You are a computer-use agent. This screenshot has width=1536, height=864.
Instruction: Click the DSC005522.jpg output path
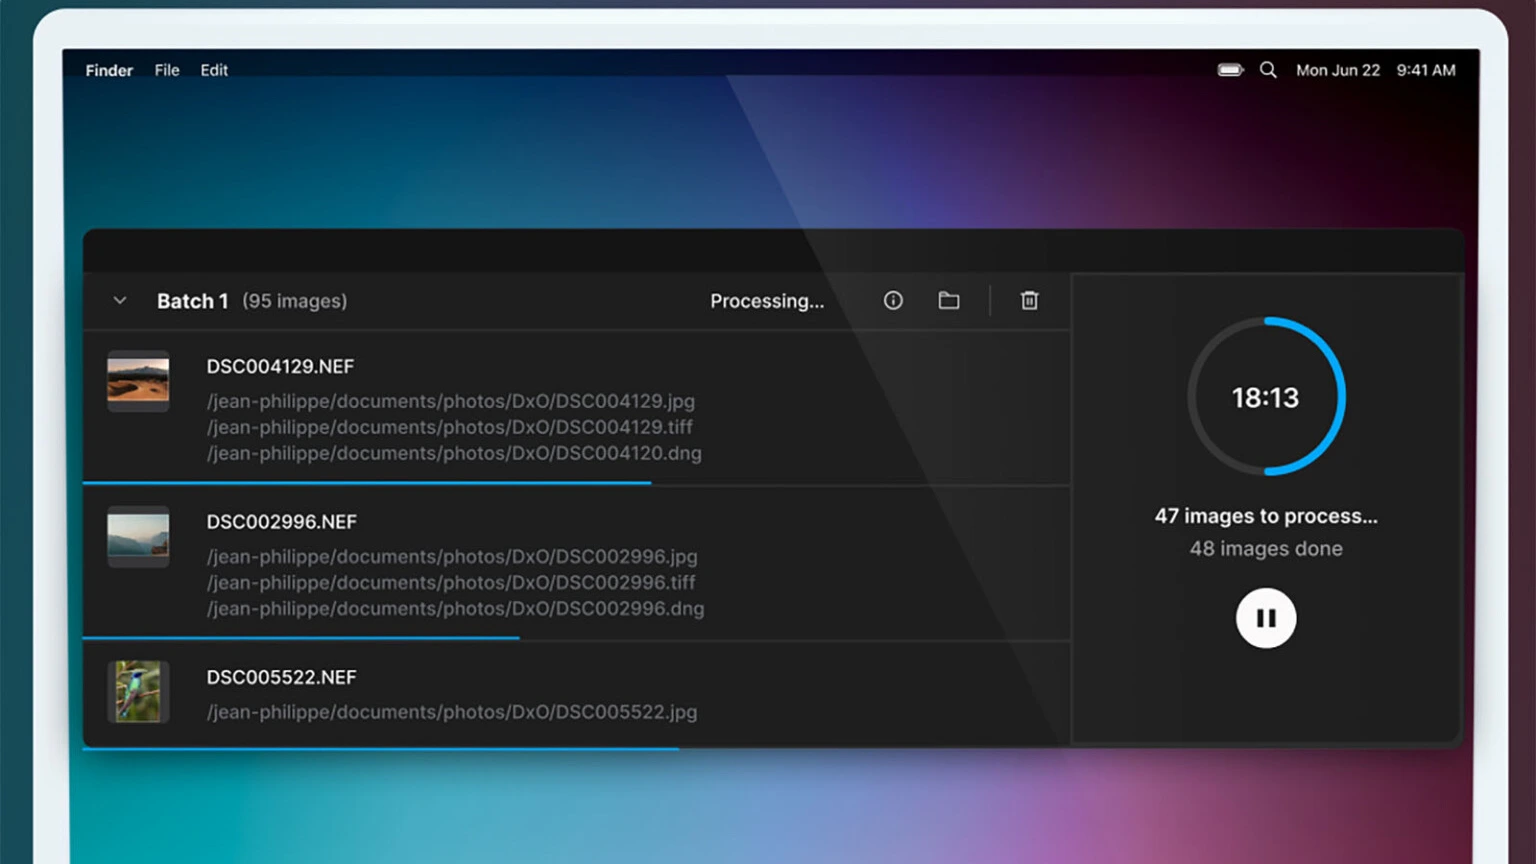451,712
